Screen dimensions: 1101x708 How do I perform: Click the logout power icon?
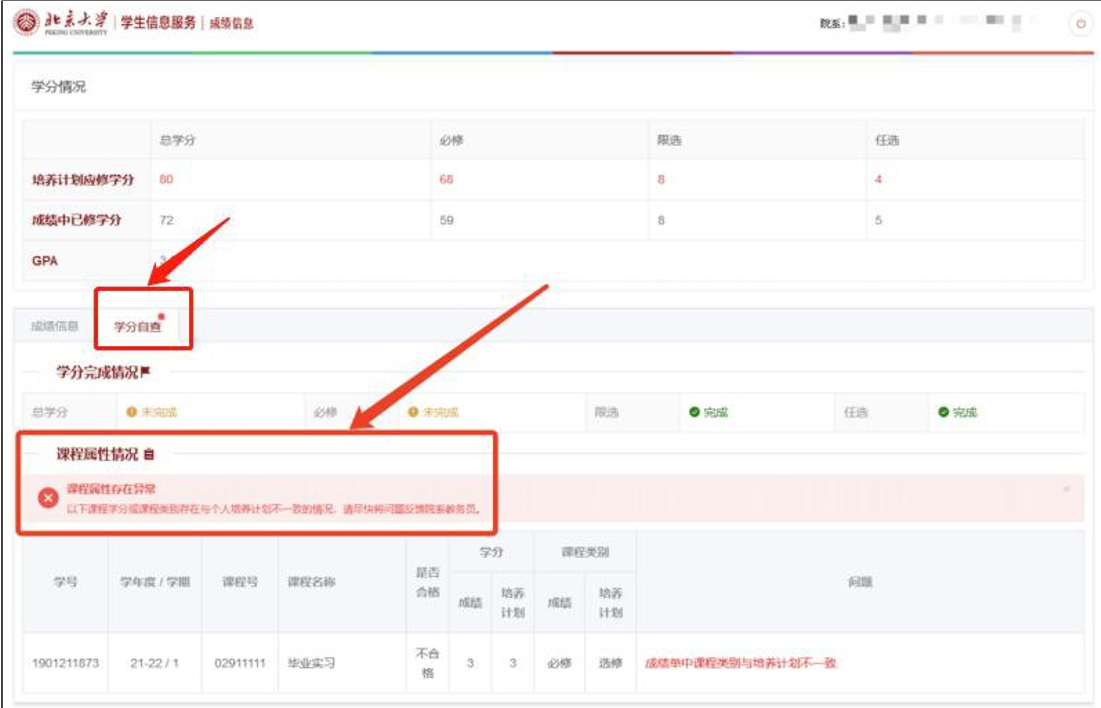(1079, 24)
